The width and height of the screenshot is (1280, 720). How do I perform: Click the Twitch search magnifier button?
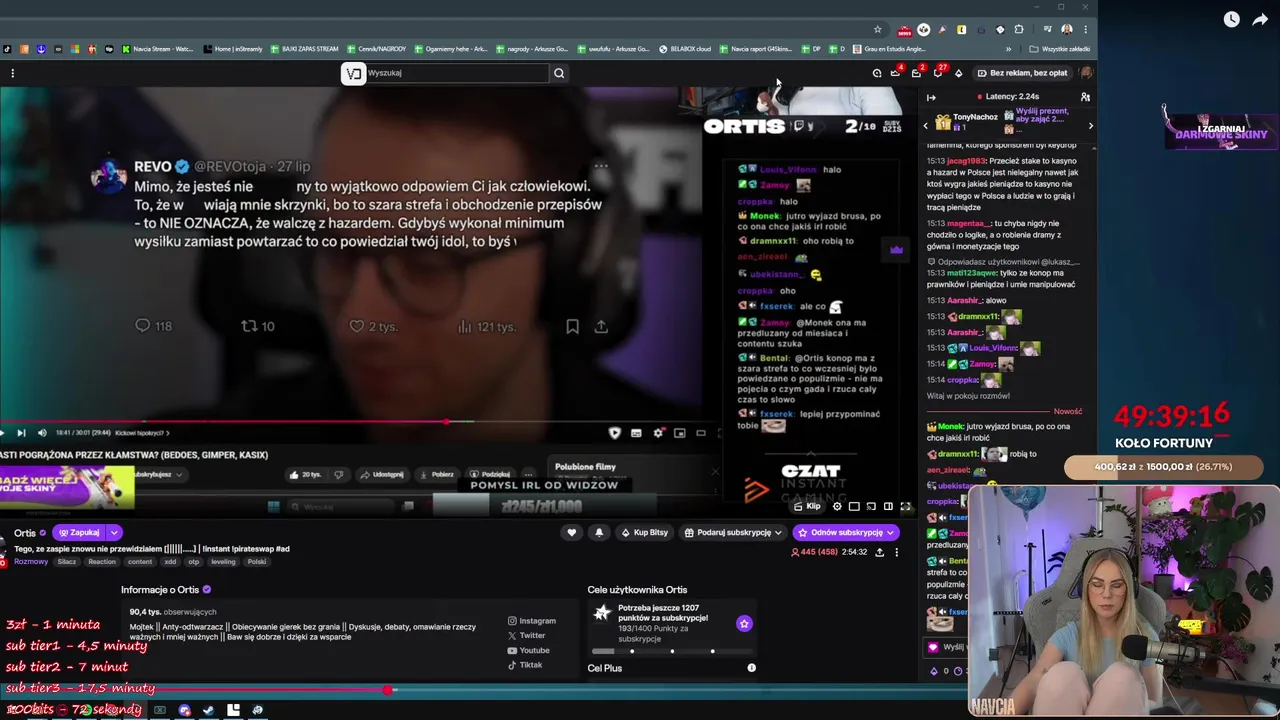click(x=559, y=73)
